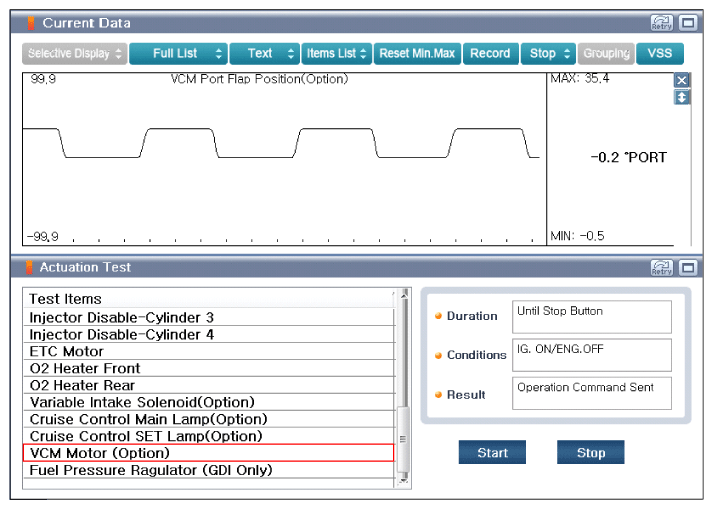Open the Selective Display dropdown
Image resolution: width=713 pixels, height=509 pixels.
[75, 54]
